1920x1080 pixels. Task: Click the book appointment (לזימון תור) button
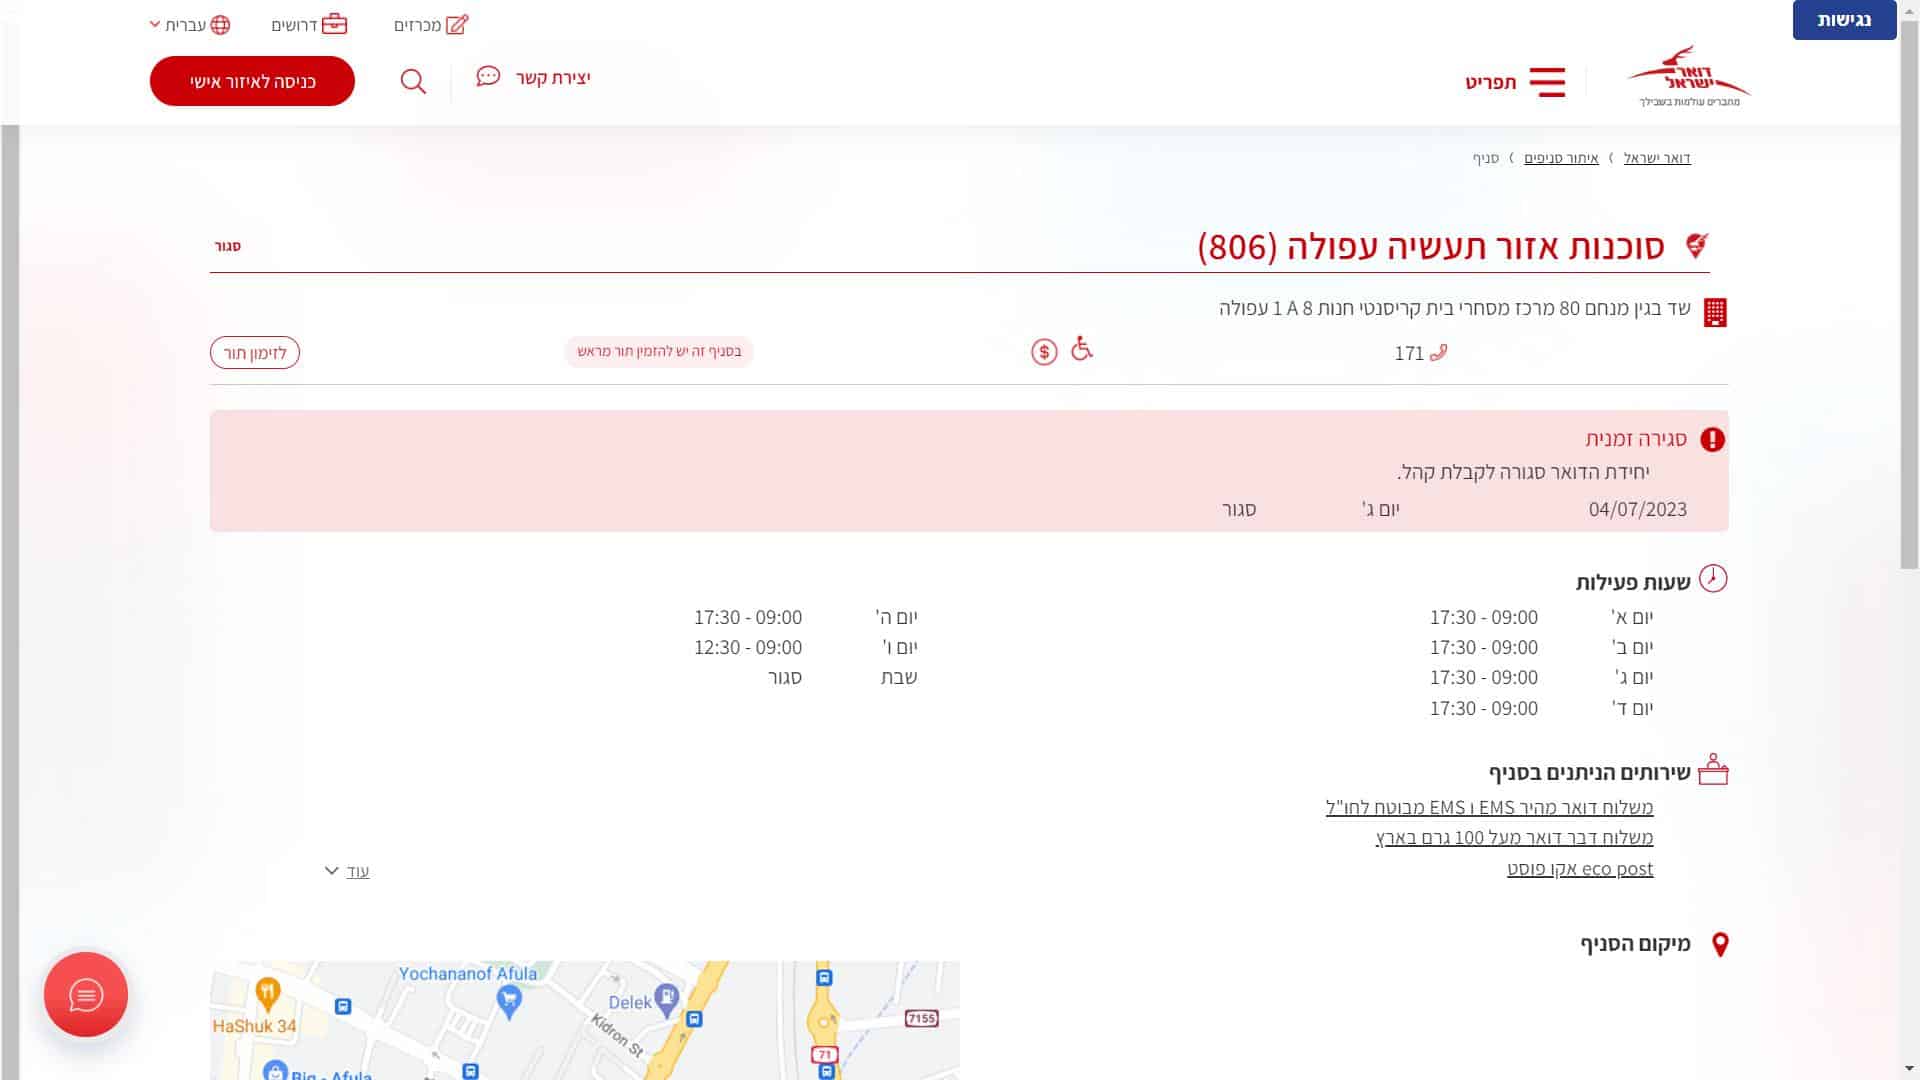pos(255,353)
